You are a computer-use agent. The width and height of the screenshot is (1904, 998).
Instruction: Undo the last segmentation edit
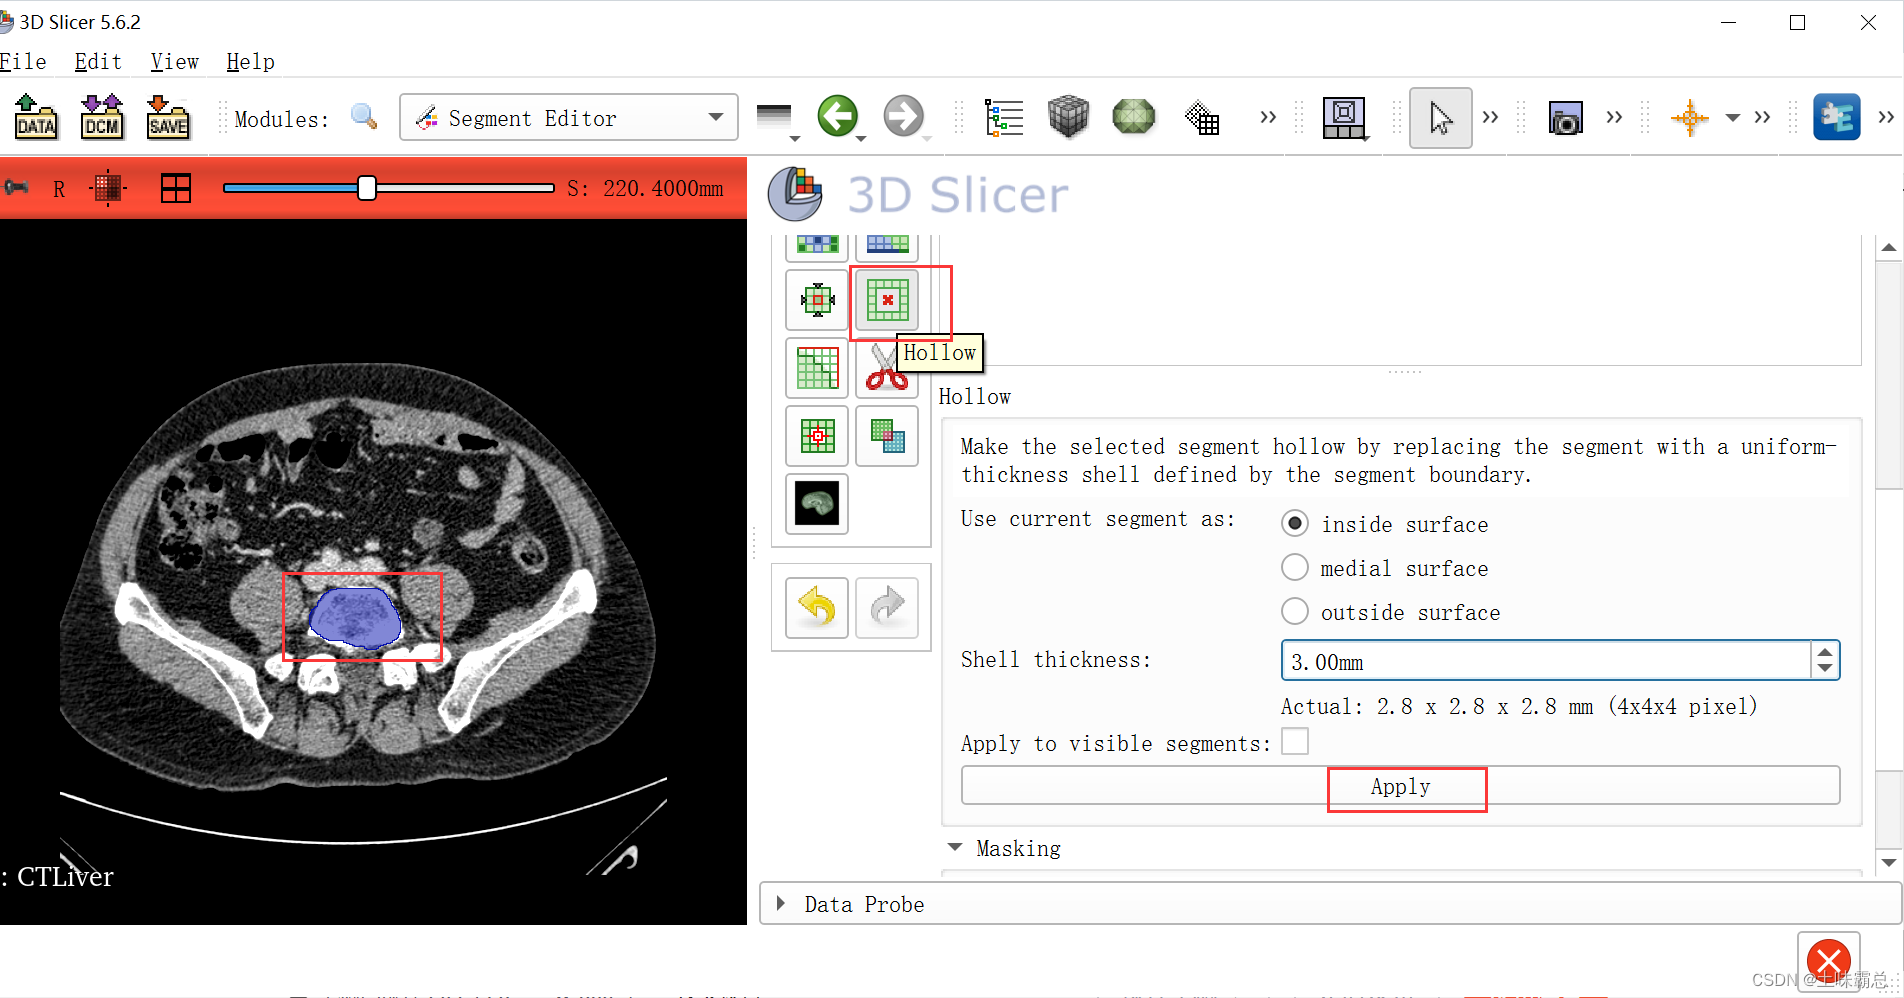[x=817, y=607]
